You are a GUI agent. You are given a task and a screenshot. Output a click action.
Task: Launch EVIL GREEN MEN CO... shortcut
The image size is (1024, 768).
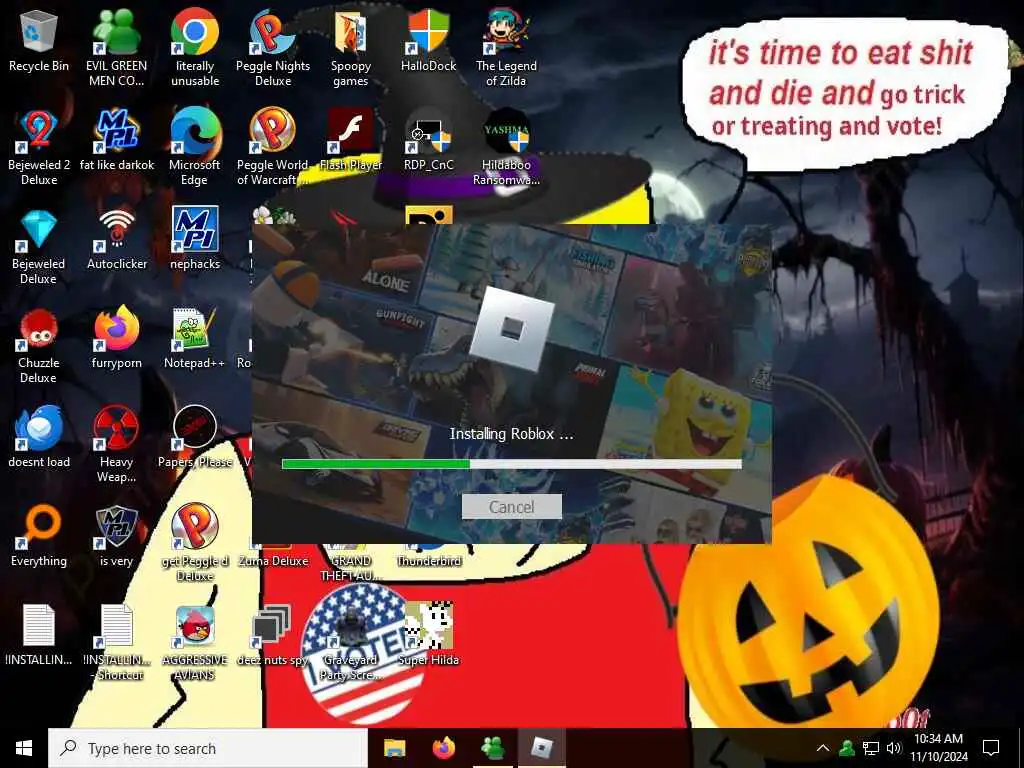tap(116, 47)
